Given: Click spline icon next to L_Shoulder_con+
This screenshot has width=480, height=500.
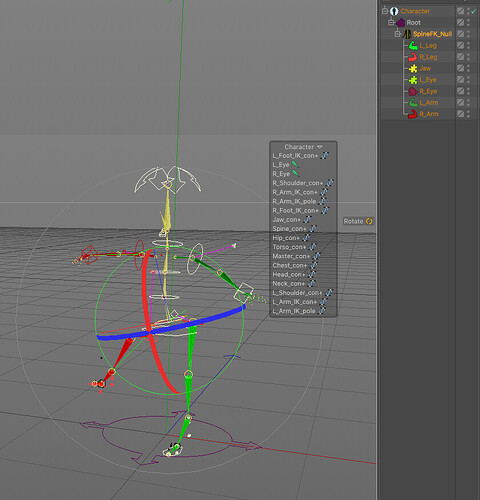Looking at the screenshot, I should click(x=329, y=293).
